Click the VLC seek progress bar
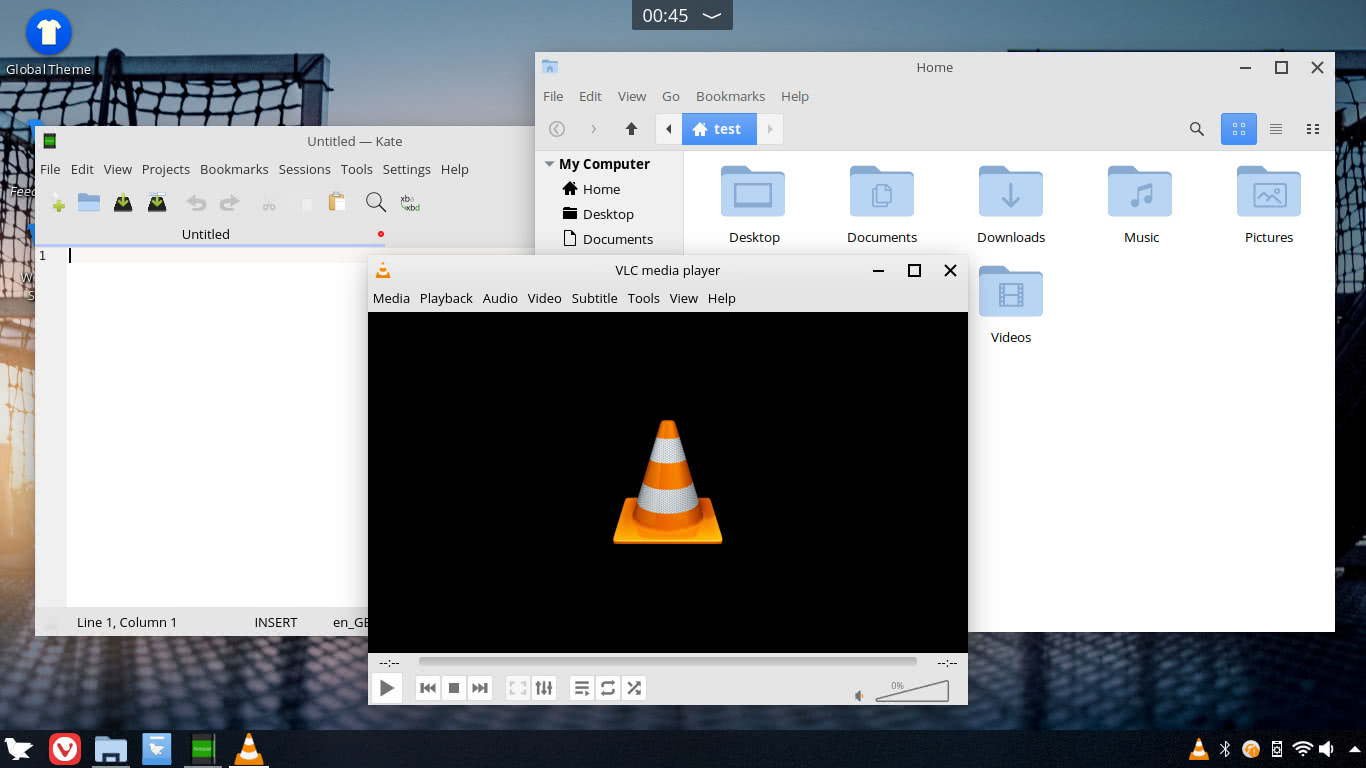Image resolution: width=1366 pixels, height=768 pixels. tap(667, 661)
